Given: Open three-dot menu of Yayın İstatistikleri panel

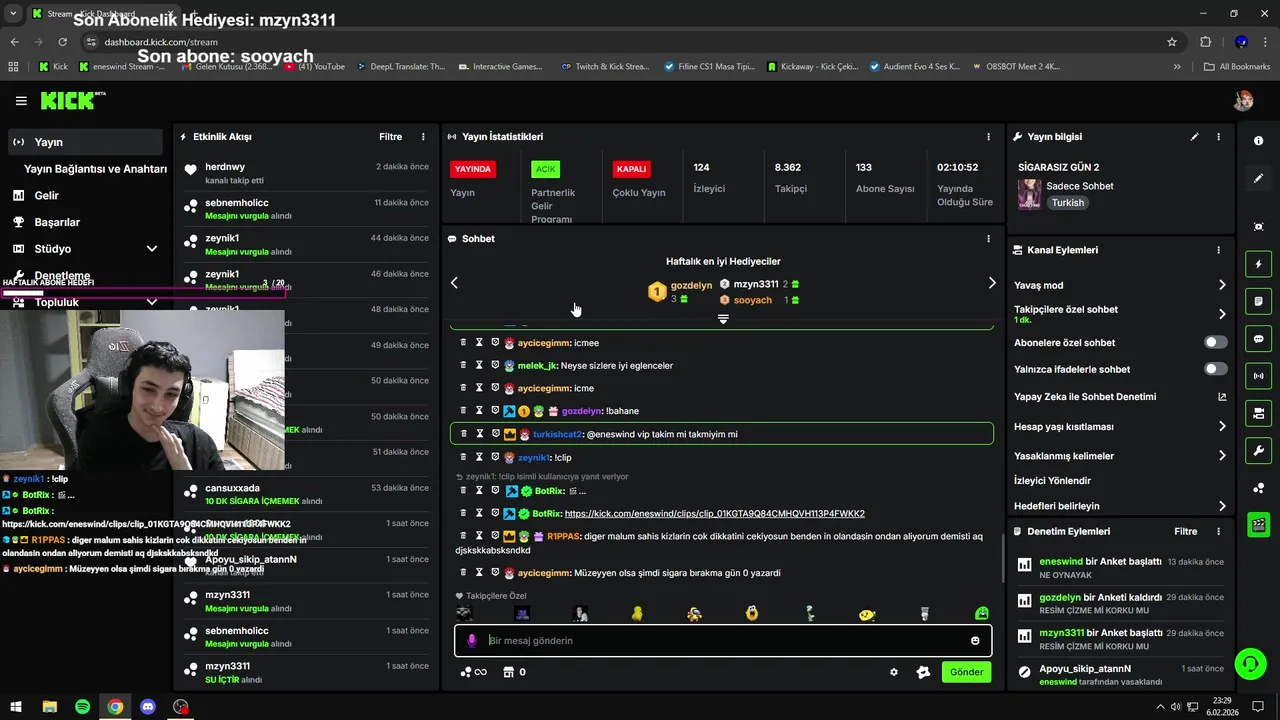Looking at the screenshot, I should click(x=989, y=137).
